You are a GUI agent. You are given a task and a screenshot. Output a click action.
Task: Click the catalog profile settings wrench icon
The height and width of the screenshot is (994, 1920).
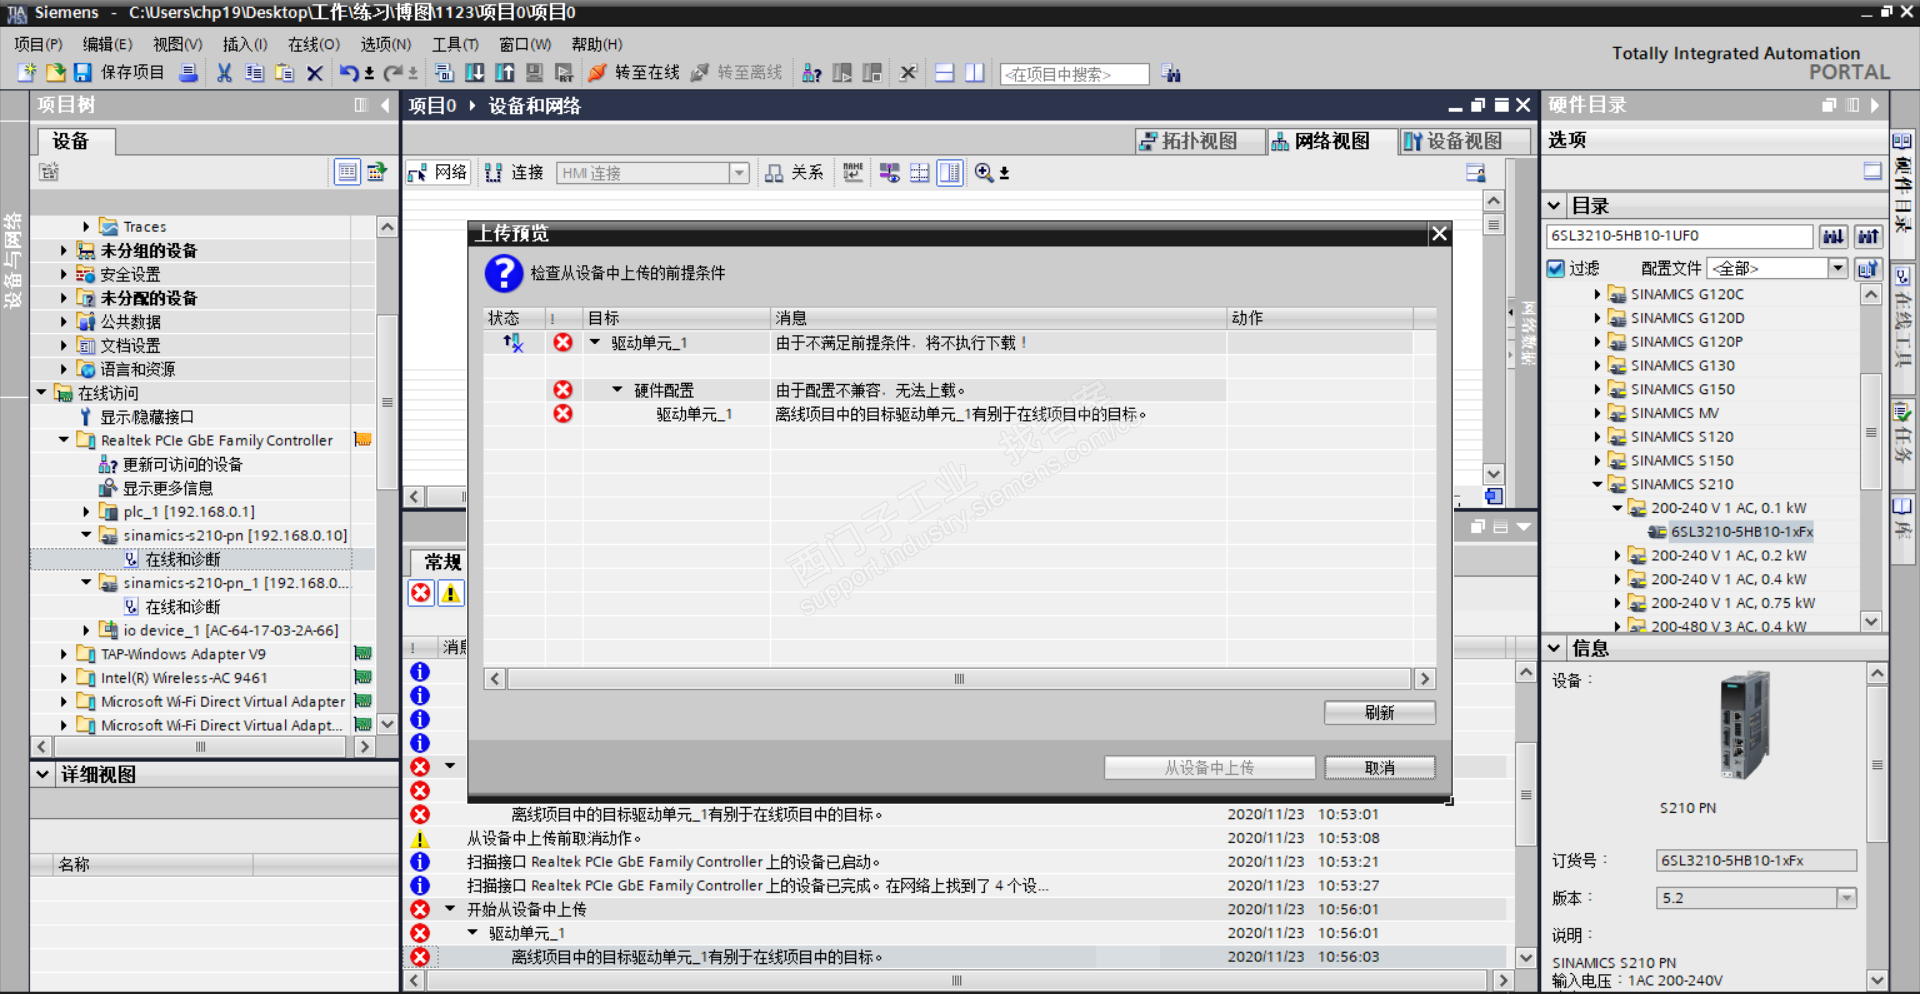click(x=1868, y=268)
